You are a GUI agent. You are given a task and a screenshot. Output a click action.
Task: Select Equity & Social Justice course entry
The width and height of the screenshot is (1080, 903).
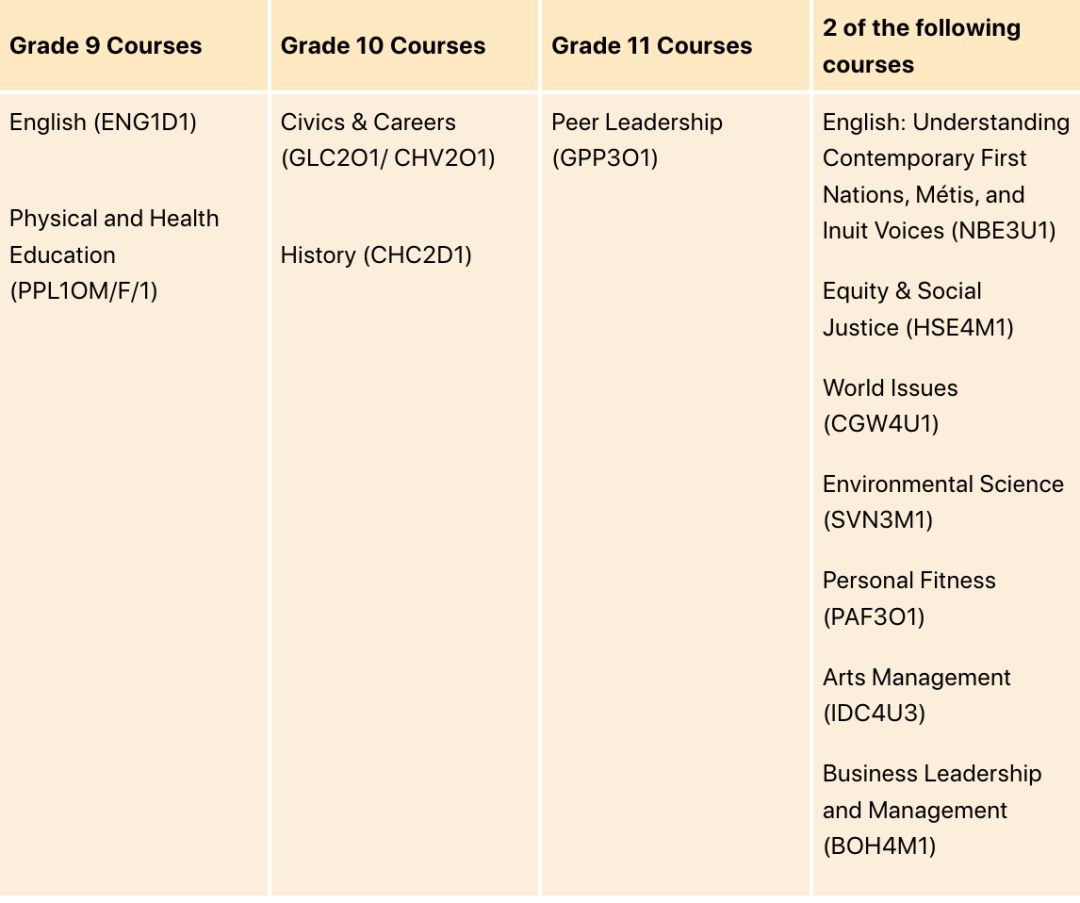point(918,309)
